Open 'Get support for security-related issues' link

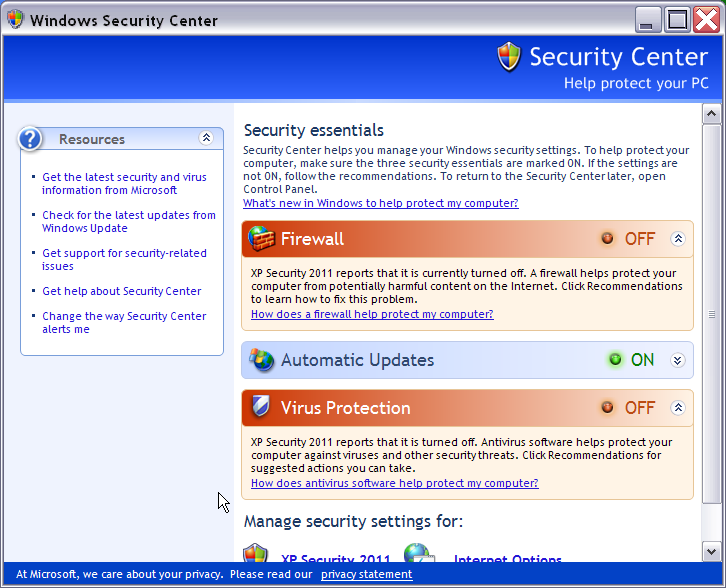(124, 260)
